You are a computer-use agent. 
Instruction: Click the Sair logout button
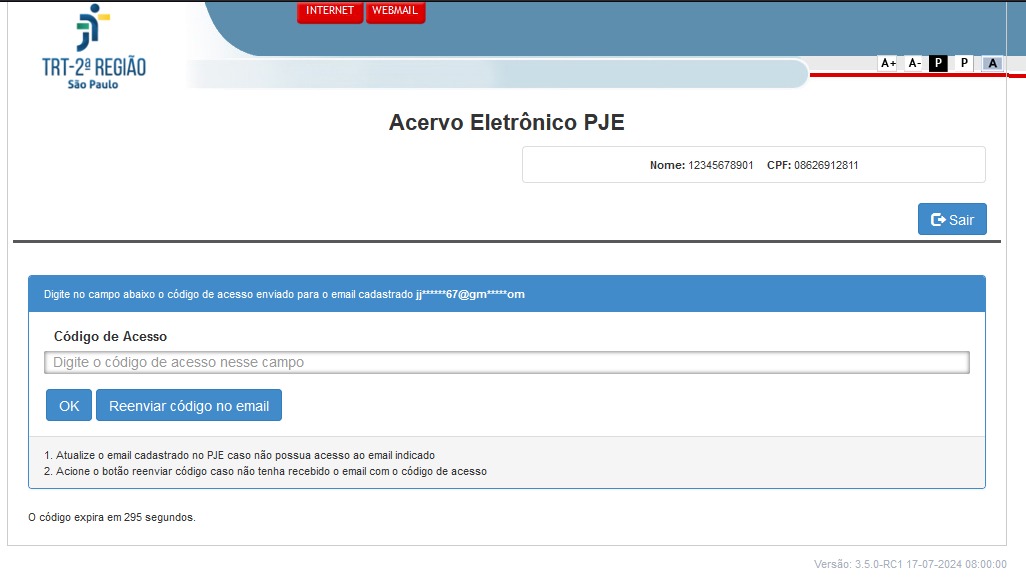coord(952,219)
